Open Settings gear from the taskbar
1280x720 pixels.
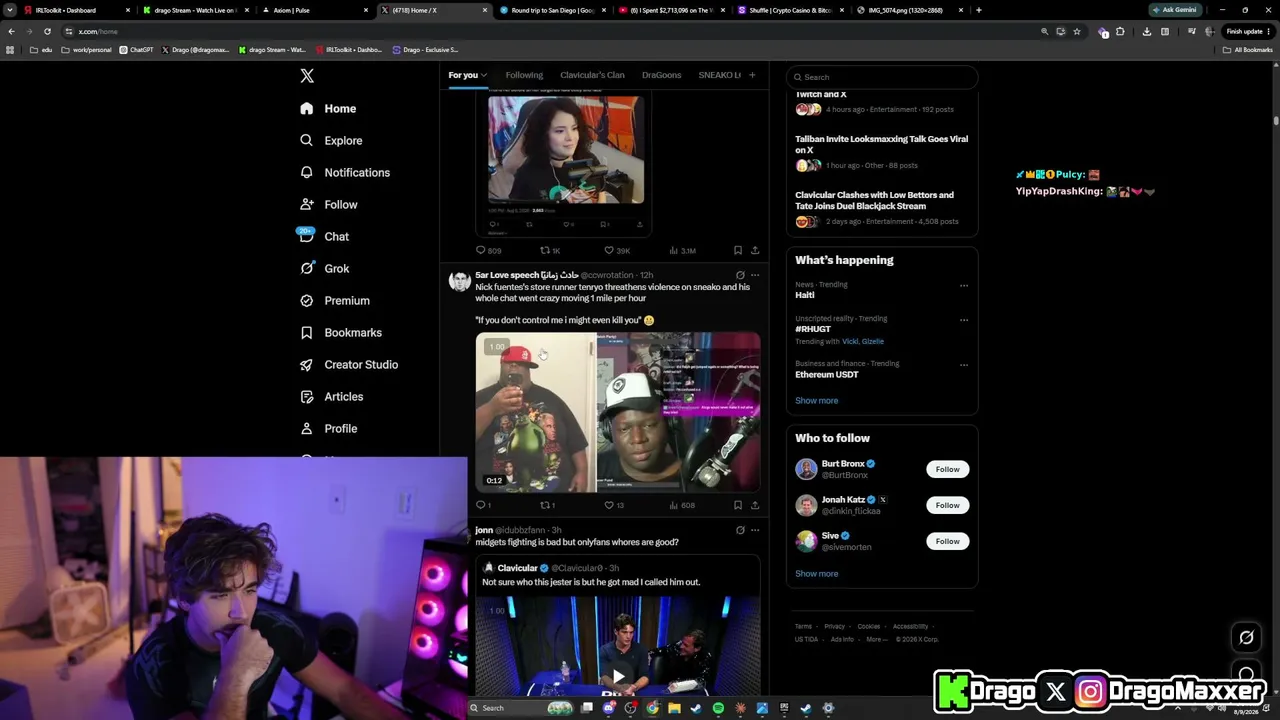(828, 708)
